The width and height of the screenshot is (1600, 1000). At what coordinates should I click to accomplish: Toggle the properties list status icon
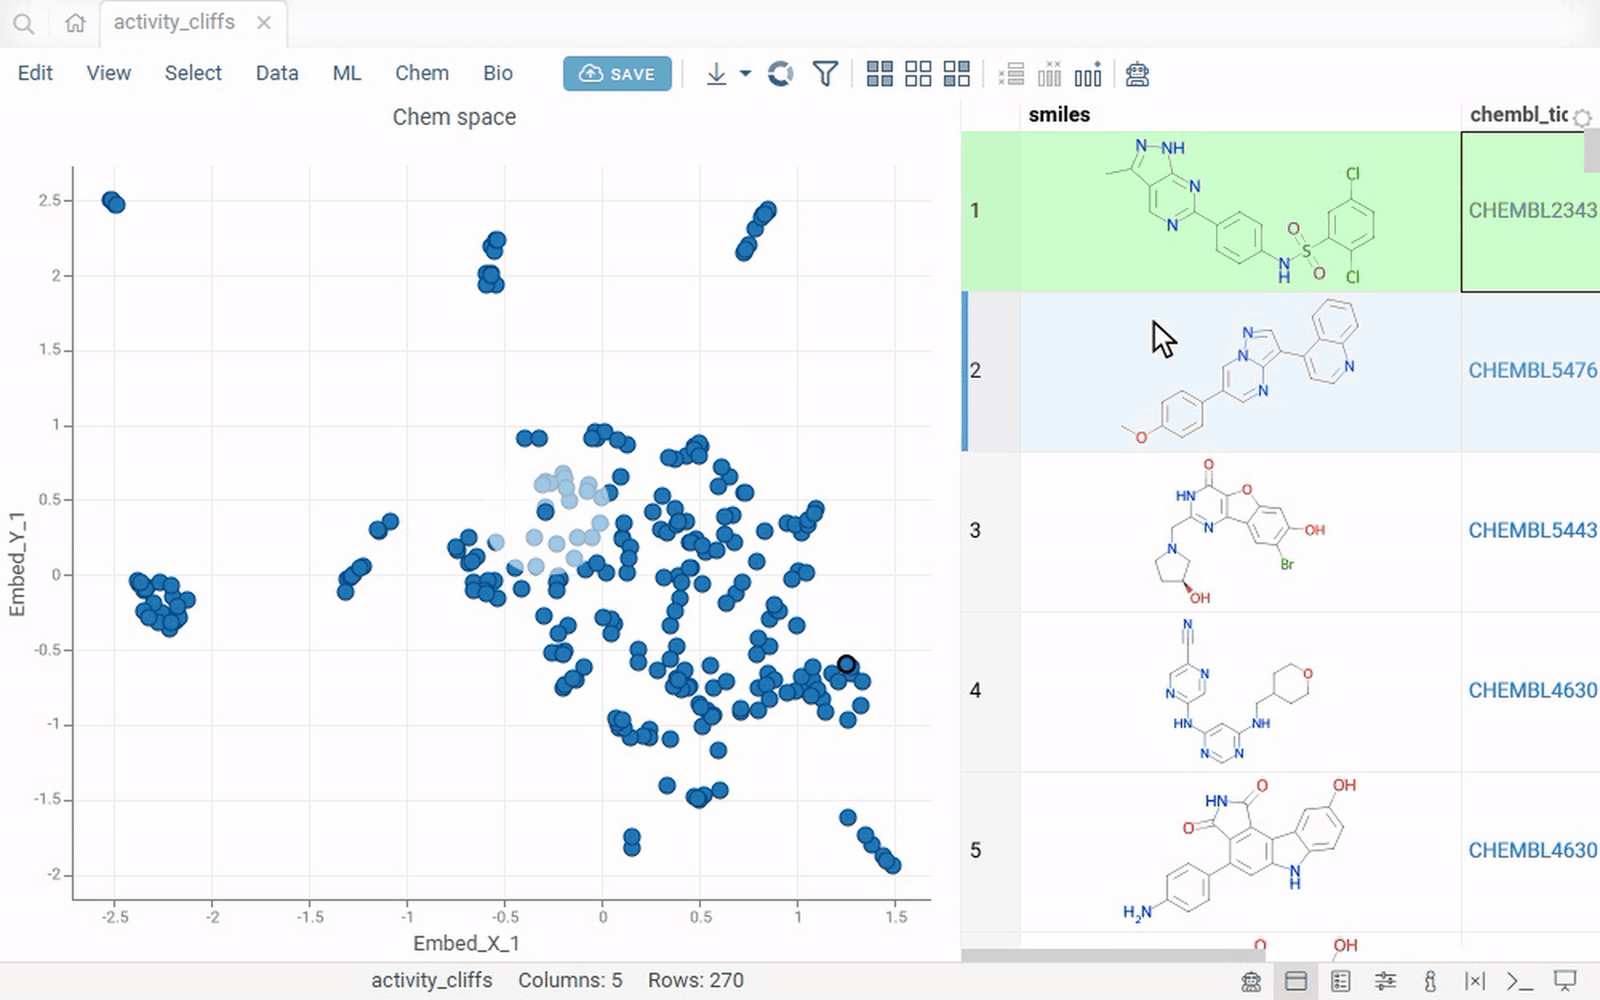(1341, 981)
